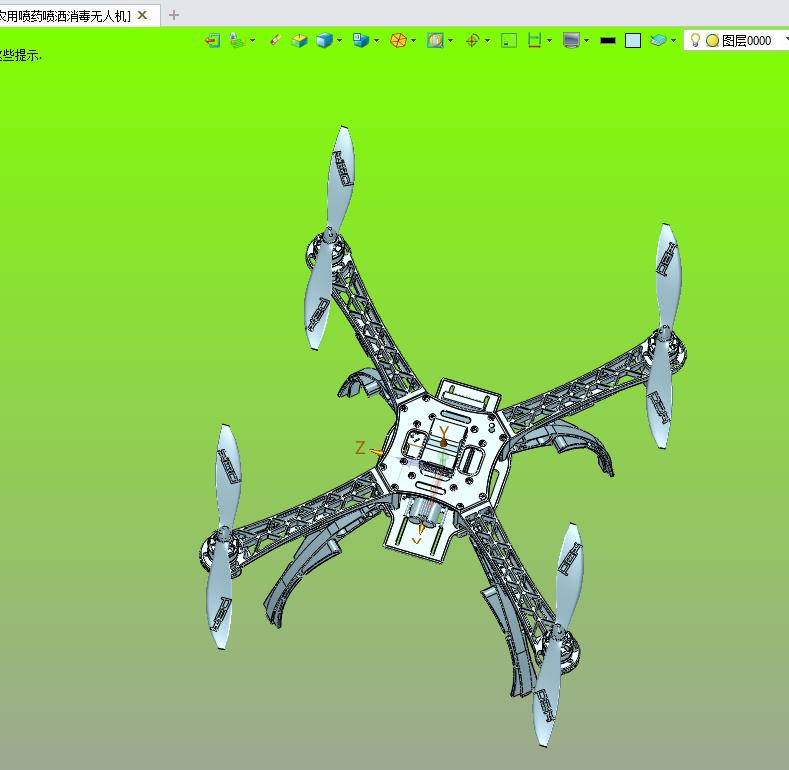Open dropdown beside orange polygon mesh icon

pyautogui.click(x=414, y=40)
